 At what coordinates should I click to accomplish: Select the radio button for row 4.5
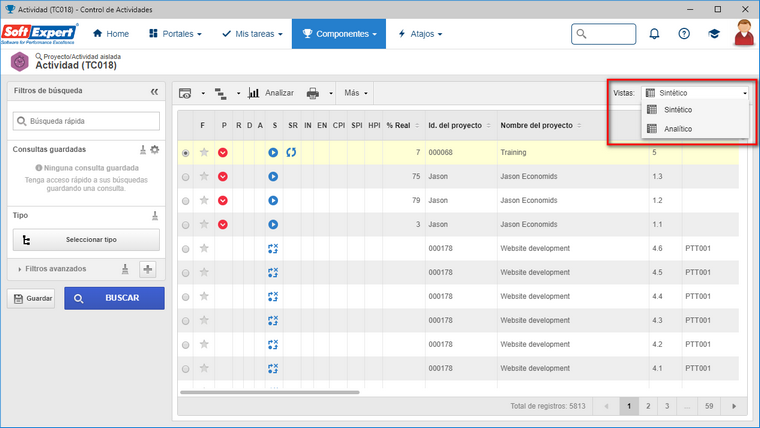click(x=186, y=273)
